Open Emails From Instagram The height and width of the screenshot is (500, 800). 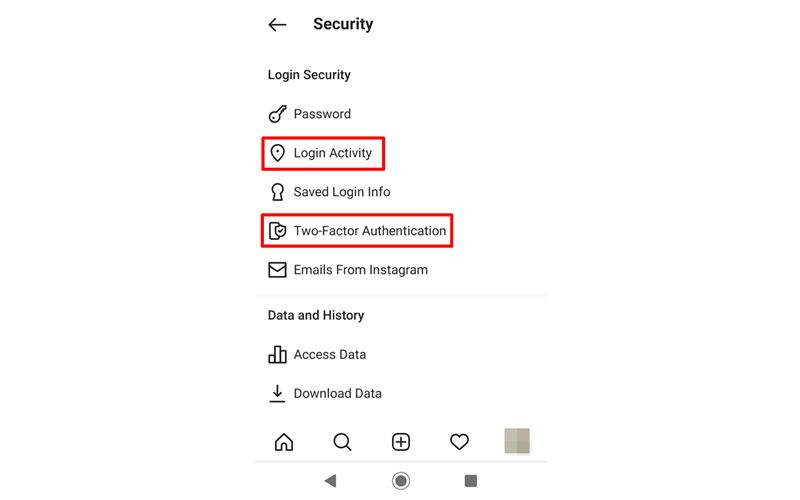coord(361,270)
